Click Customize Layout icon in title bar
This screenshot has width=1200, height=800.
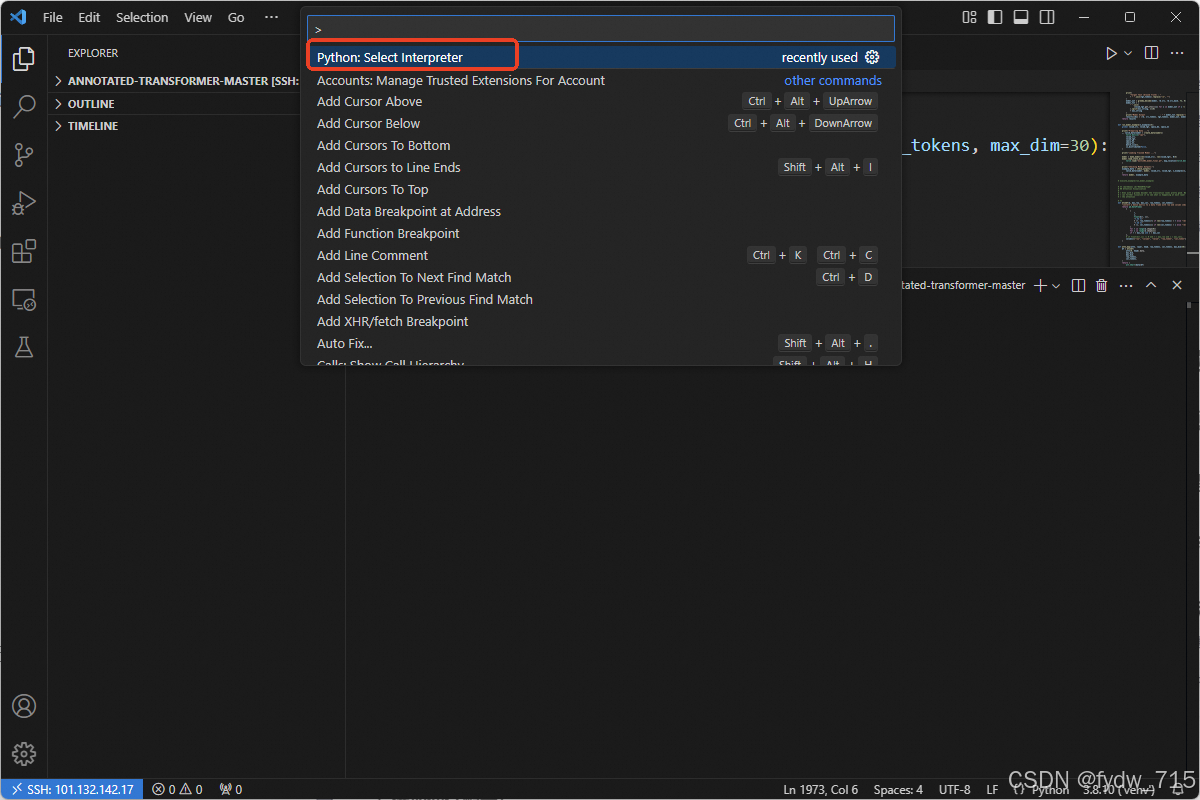point(969,17)
